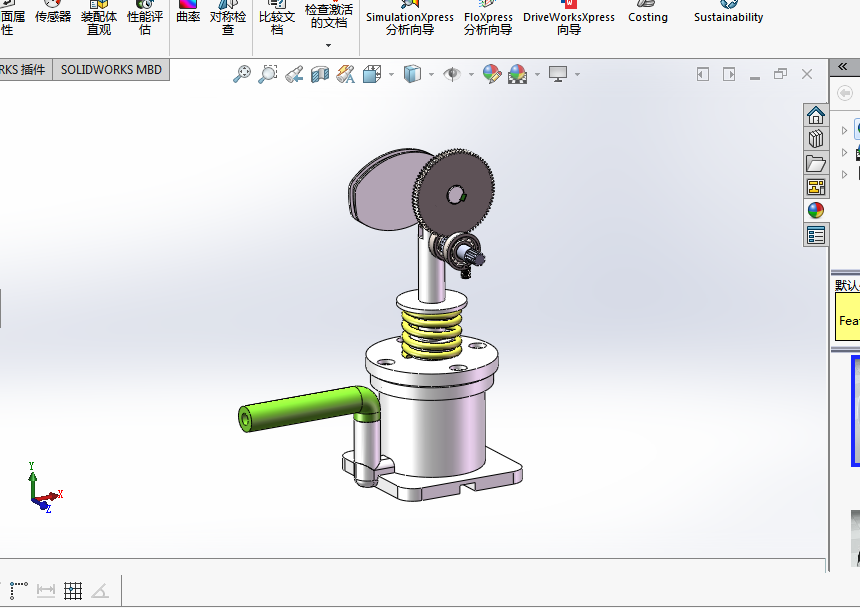Image resolution: width=860 pixels, height=608 pixels.
Task: Click the Edit Appearance color ball icon
Action: (x=492, y=74)
